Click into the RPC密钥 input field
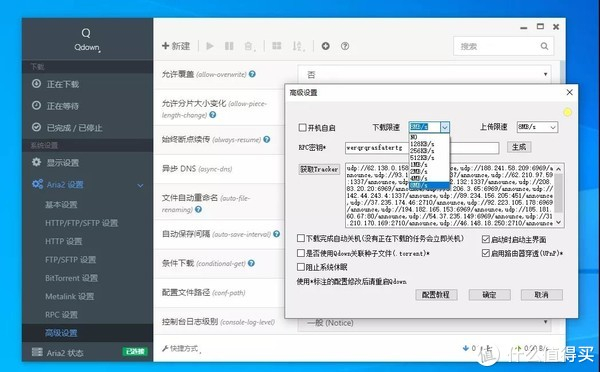This screenshot has height=372, width=600. [x=422, y=148]
